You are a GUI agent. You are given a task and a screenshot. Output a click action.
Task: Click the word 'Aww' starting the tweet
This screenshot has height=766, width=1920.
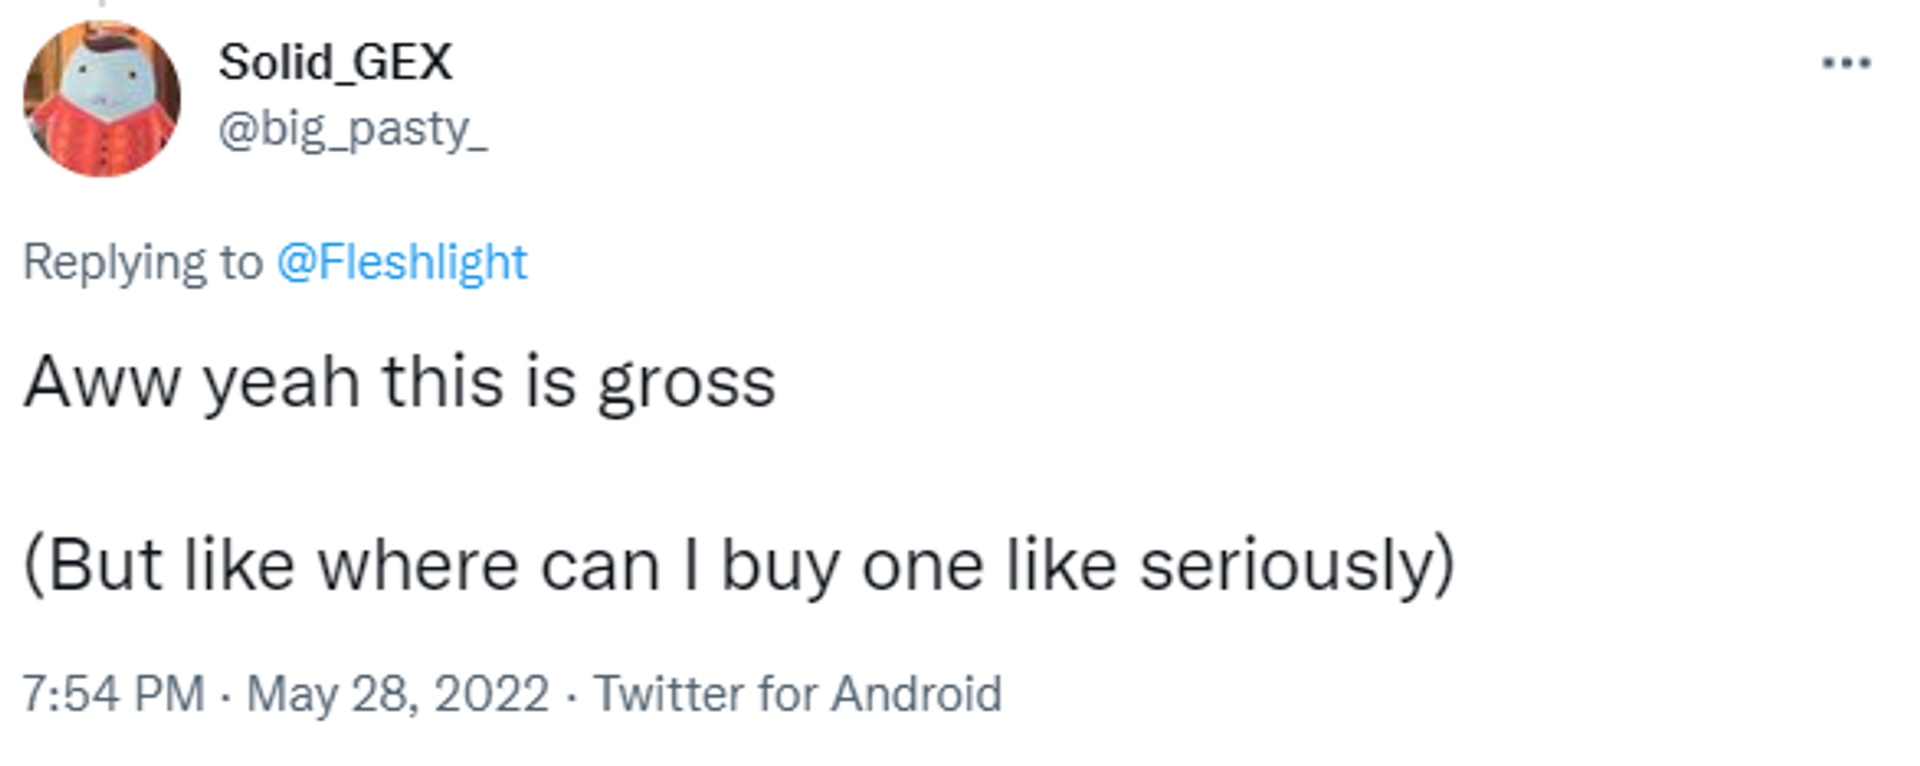coord(102,382)
